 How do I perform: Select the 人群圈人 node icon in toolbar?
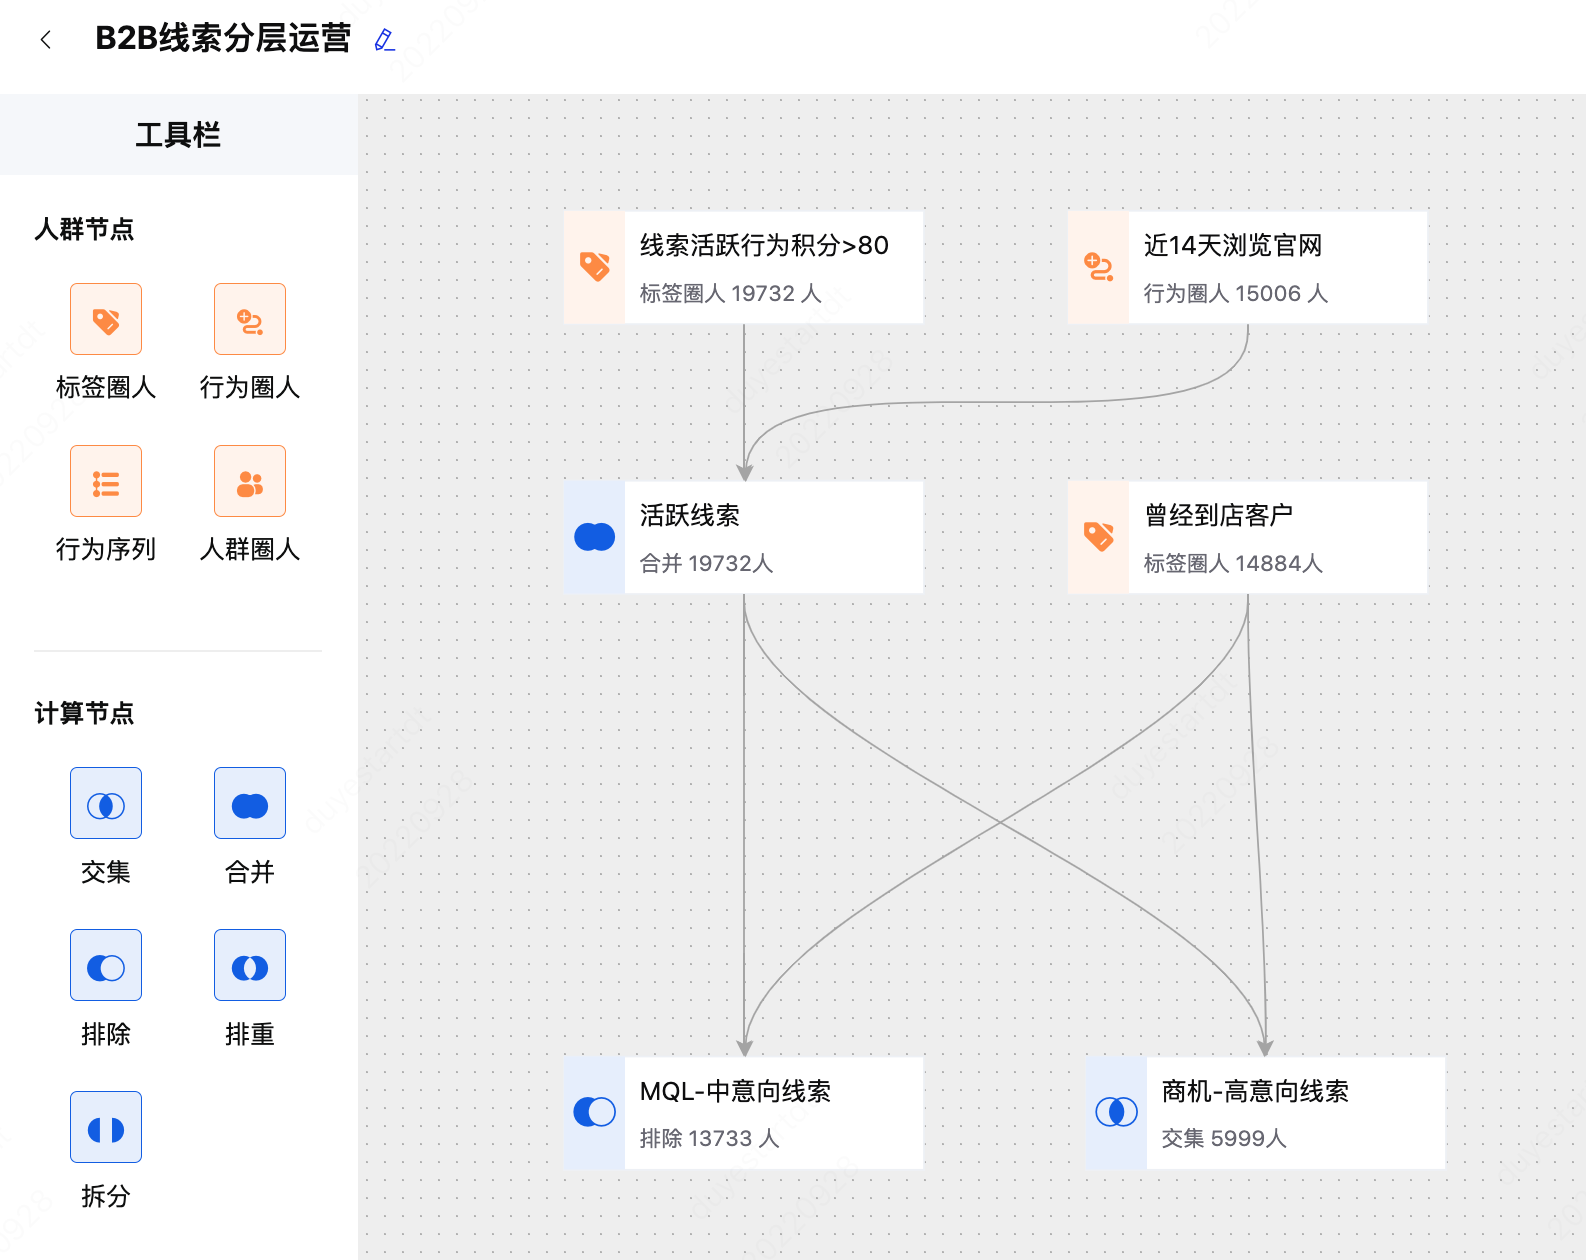[250, 481]
